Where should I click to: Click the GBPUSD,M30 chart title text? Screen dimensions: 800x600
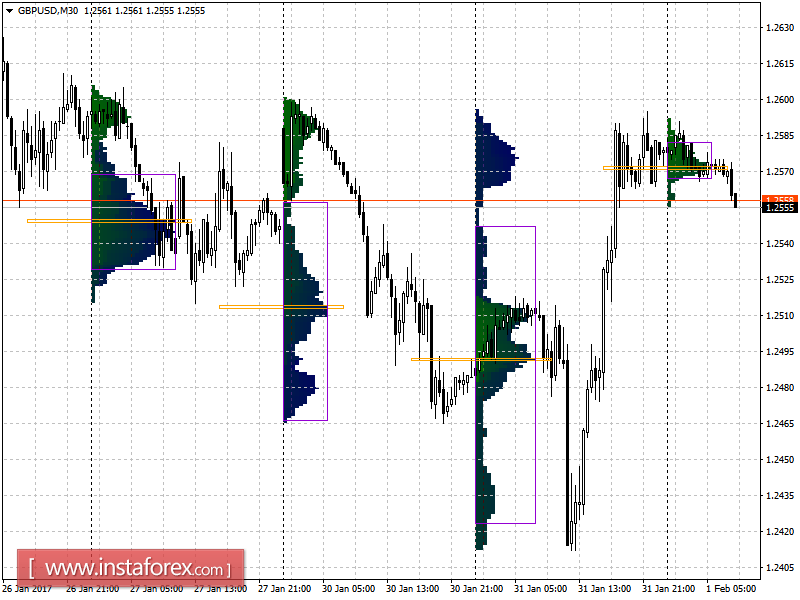[x=48, y=11]
